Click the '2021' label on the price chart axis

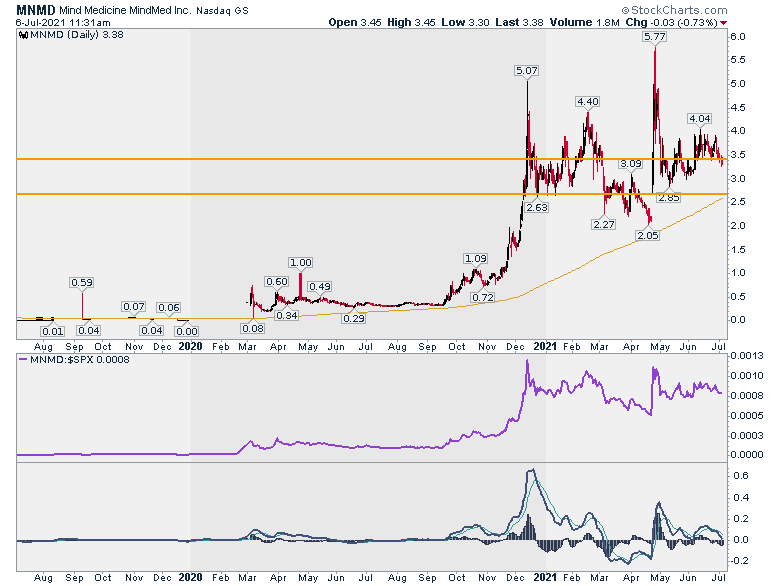(545, 346)
